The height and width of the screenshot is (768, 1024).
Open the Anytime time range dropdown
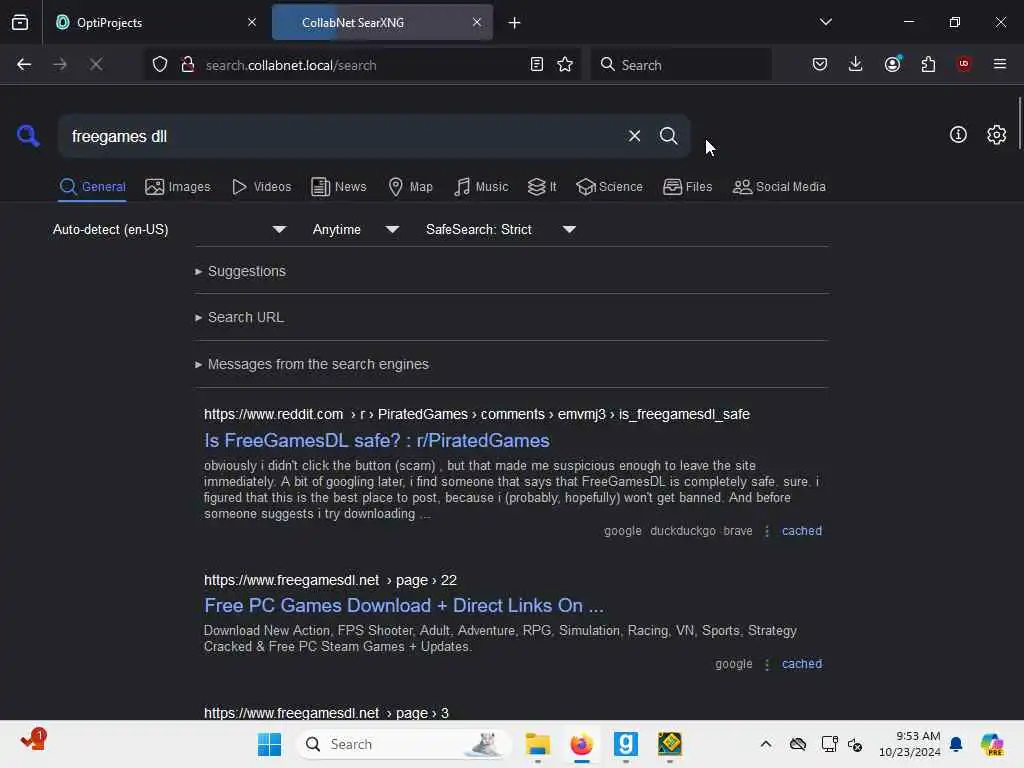356,229
